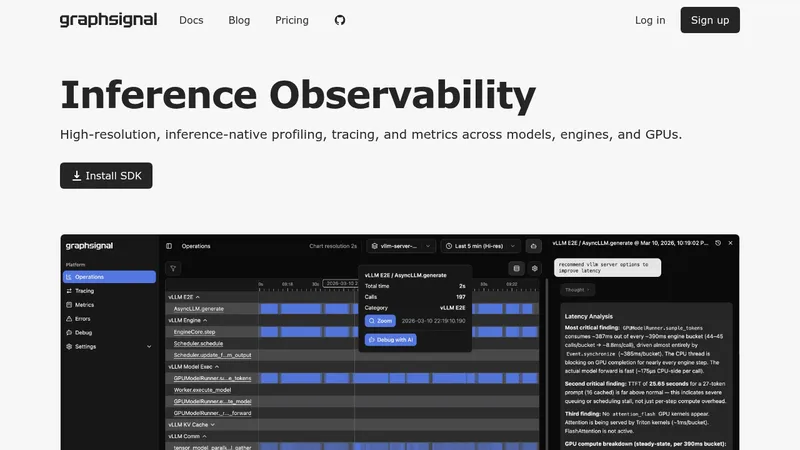Click the chart settings gear icon
This screenshot has width=800, height=450.
click(x=534, y=268)
